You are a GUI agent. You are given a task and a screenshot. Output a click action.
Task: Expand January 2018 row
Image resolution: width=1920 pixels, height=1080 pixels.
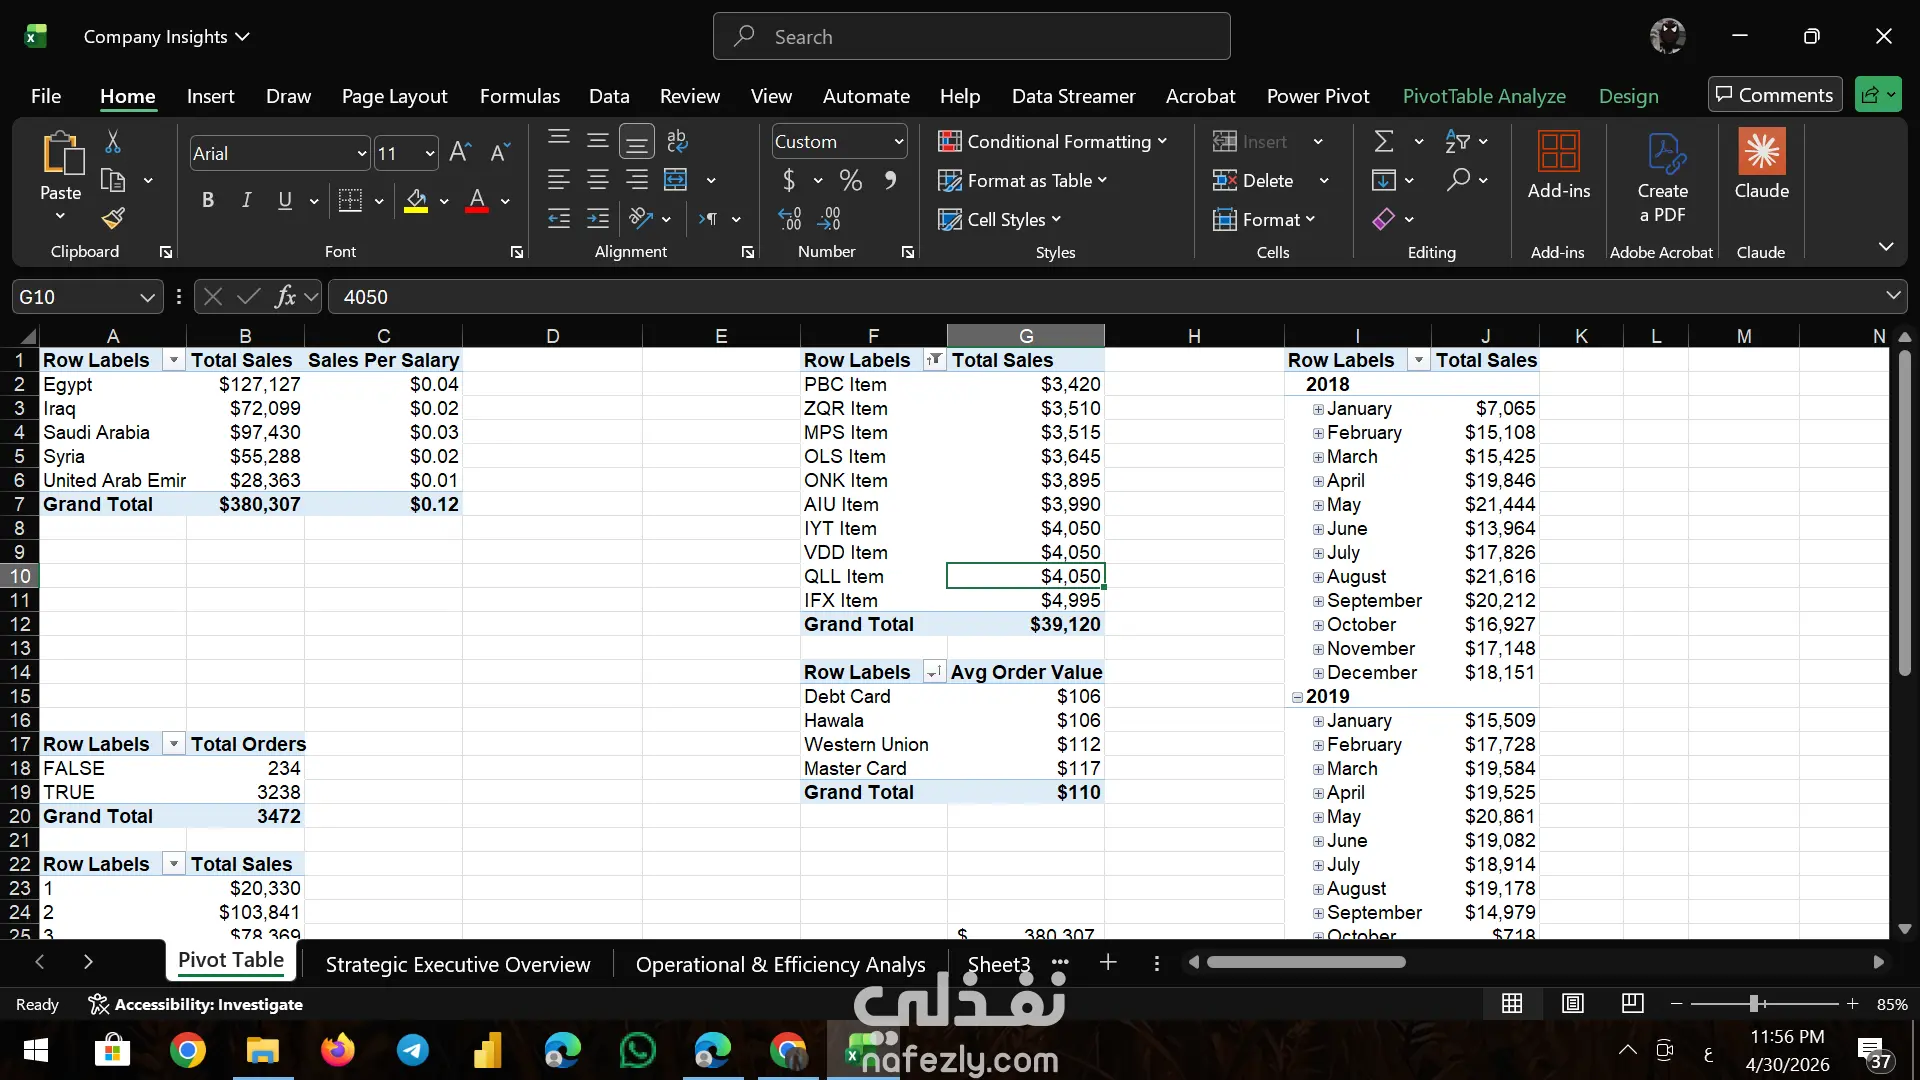click(x=1318, y=409)
